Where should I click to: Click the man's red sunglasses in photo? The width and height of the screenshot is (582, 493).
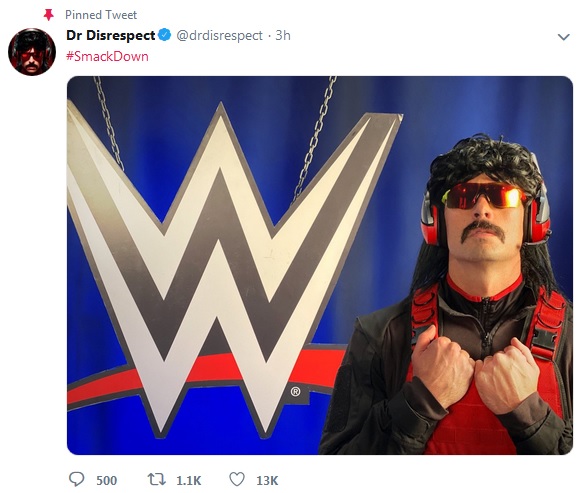[x=484, y=195]
